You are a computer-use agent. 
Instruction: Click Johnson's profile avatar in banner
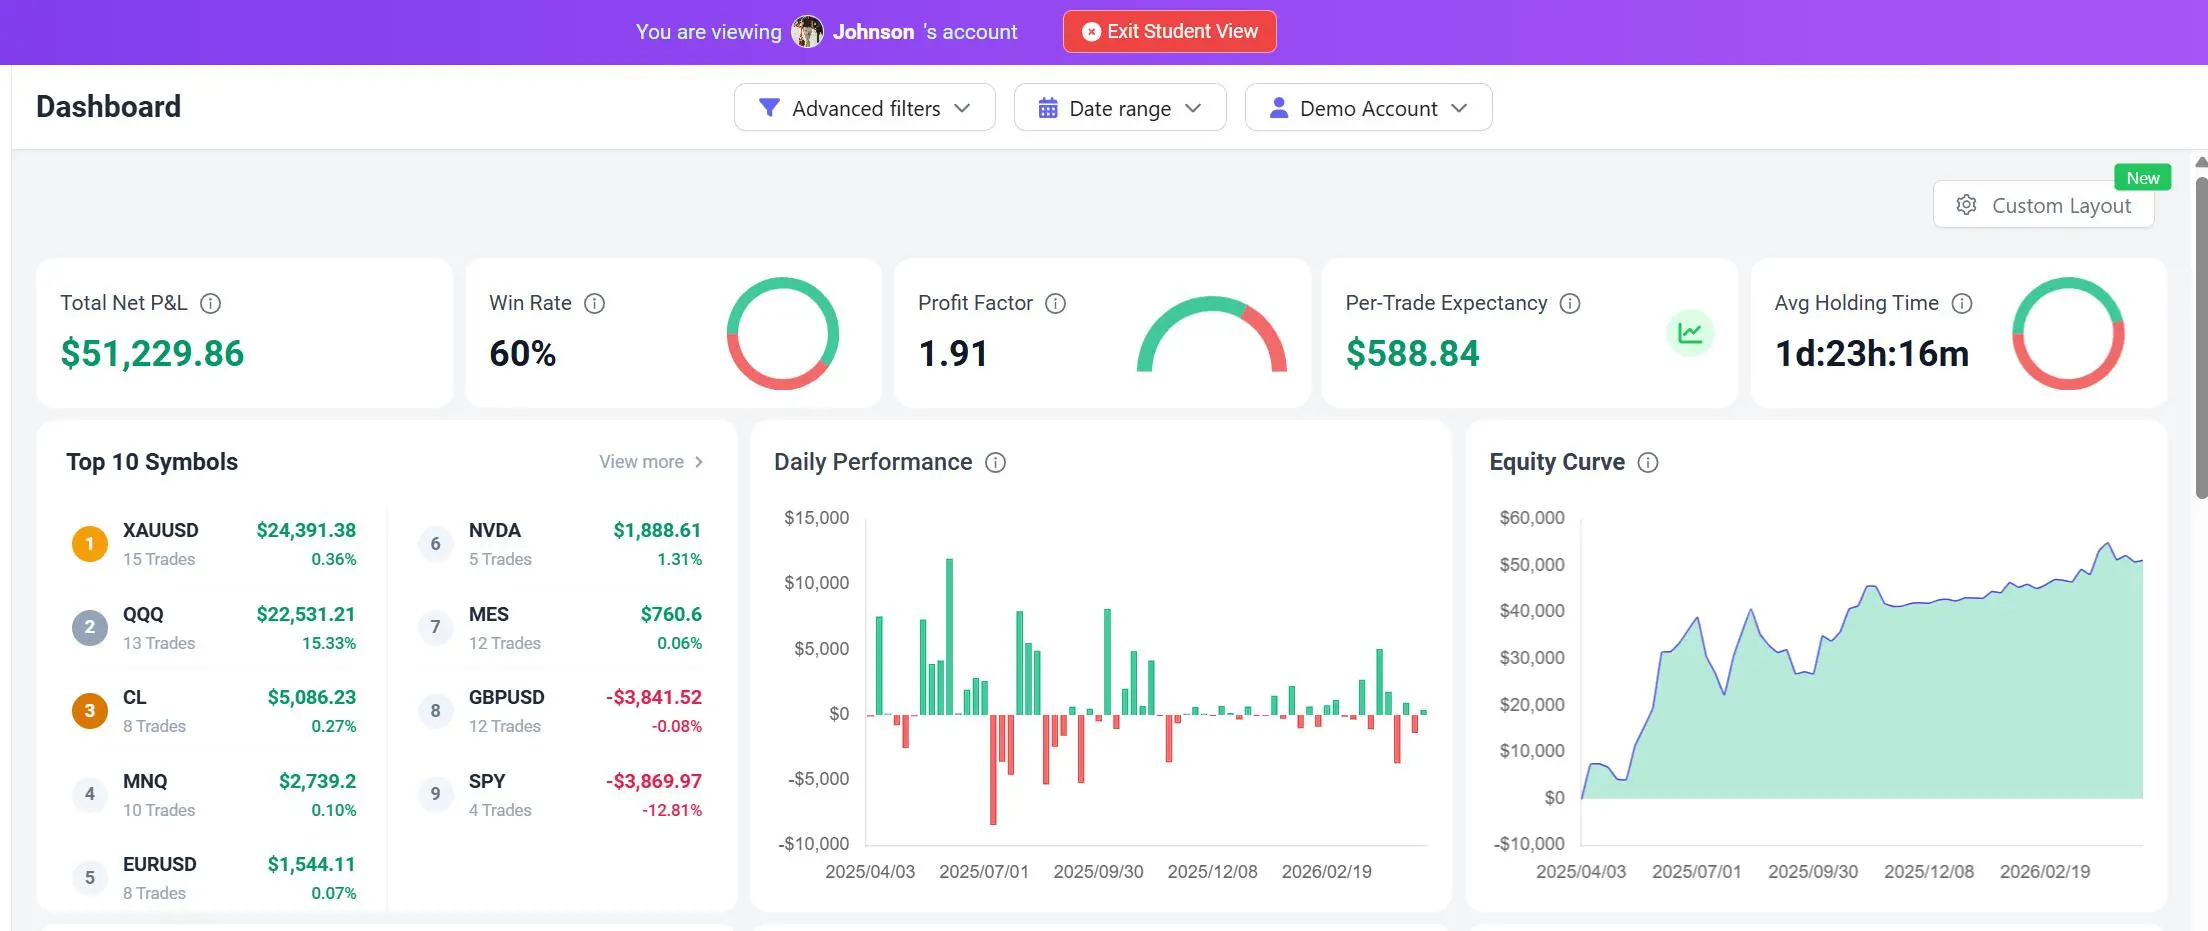coord(807,32)
